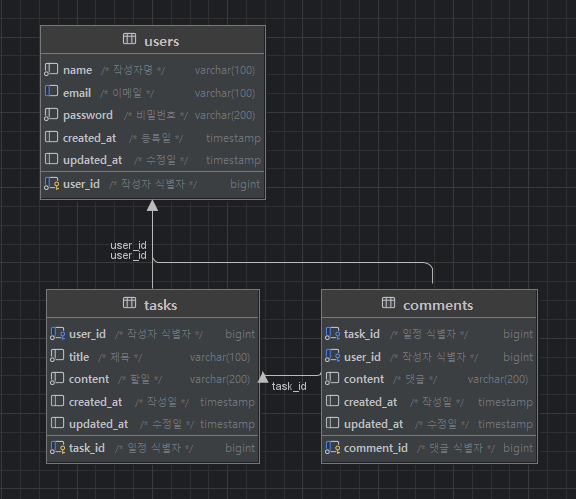Click the tasks table header icon
This screenshot has width=576, height=499.
coord(129,302)
